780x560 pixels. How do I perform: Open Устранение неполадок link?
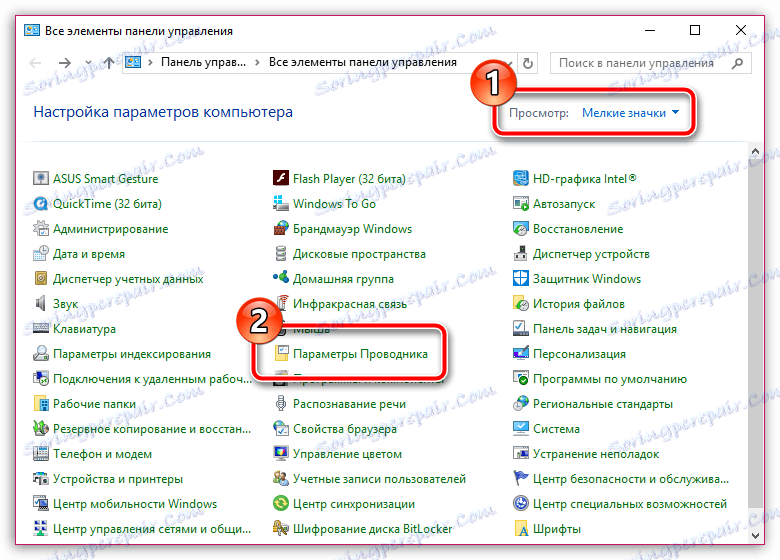coord(596,454)
